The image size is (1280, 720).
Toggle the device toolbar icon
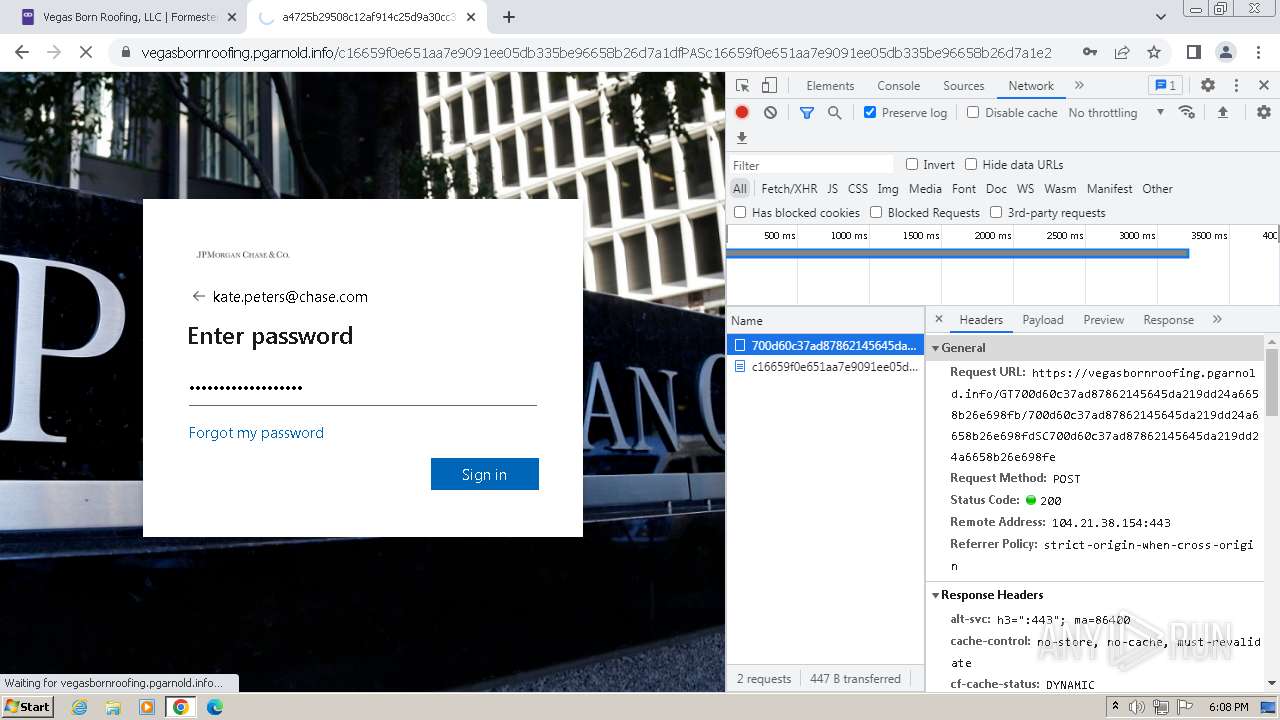tap(769, 86)
